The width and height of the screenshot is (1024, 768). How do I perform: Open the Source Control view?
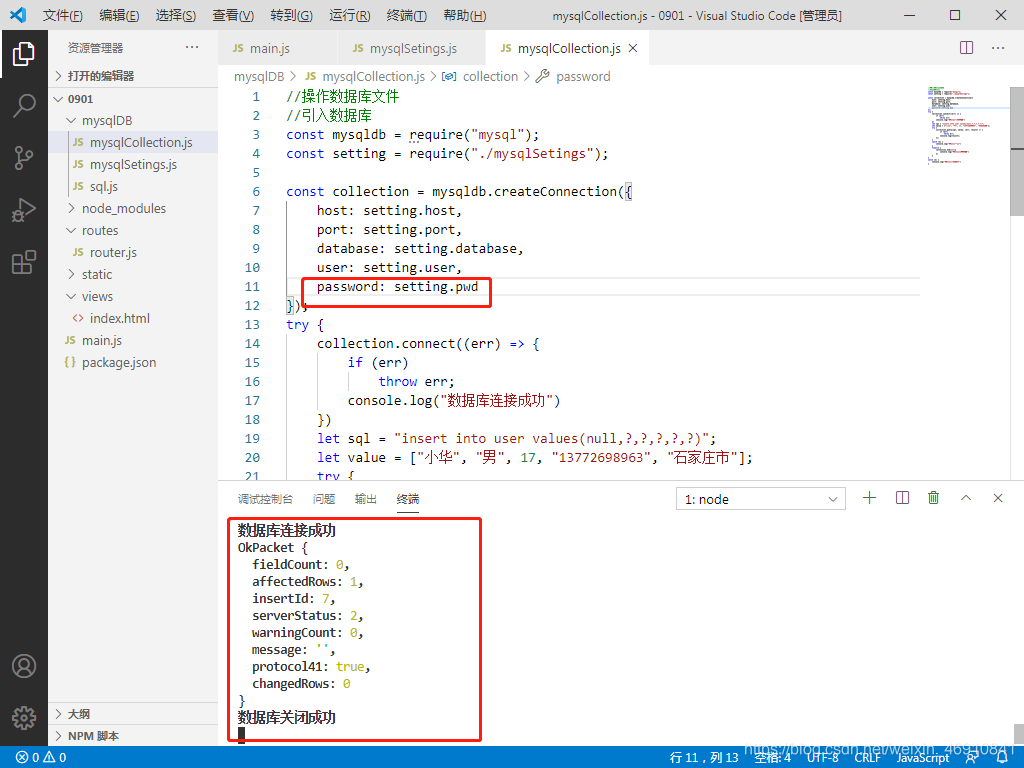[x=24, y=158]
